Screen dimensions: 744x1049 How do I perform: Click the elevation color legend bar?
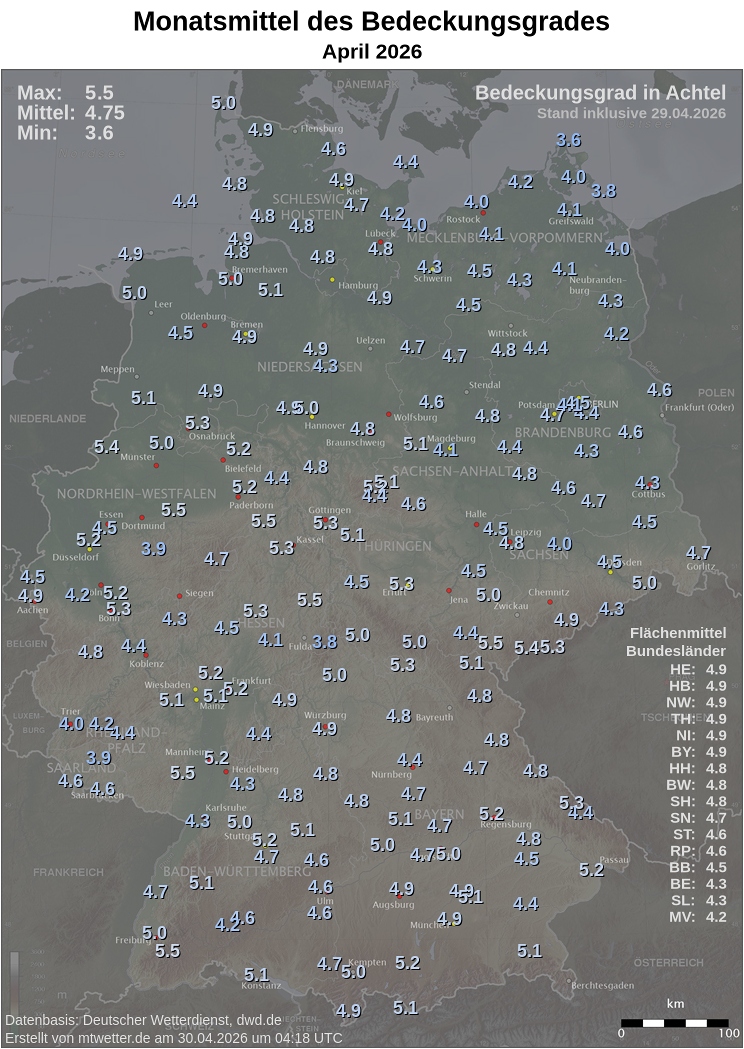pyautogui.click(x=14, y=976)
